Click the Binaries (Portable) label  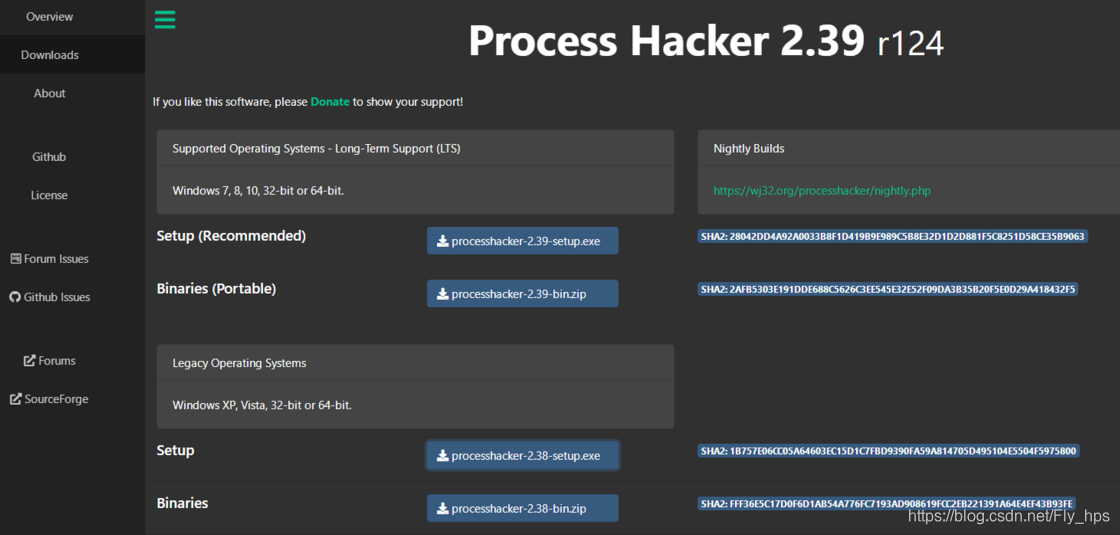click(216, 289)
